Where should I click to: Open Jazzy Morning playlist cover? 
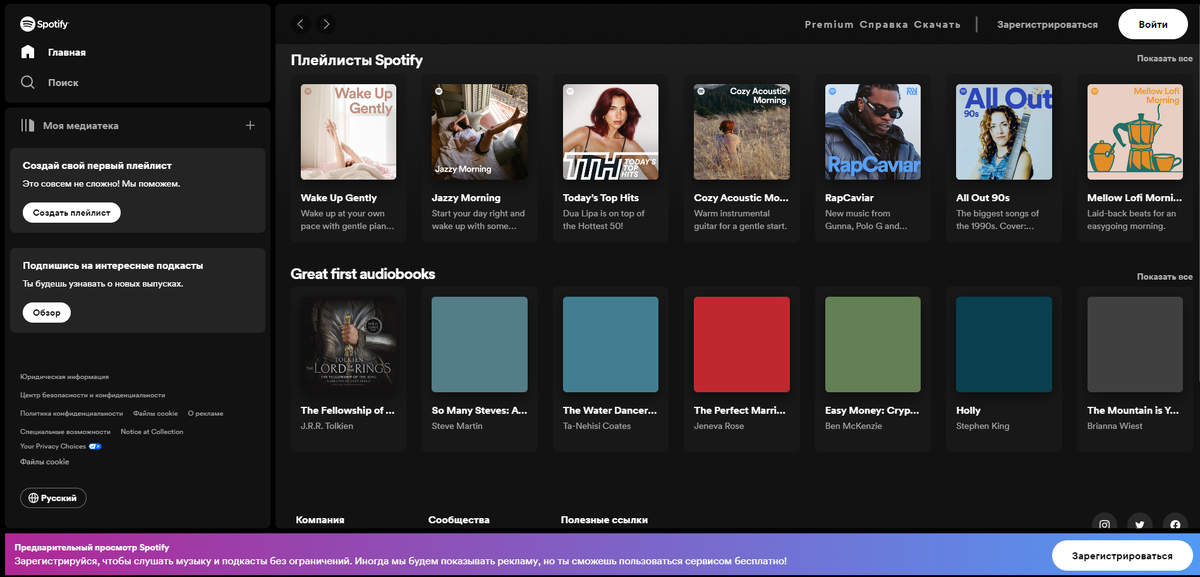coord(479,132)
